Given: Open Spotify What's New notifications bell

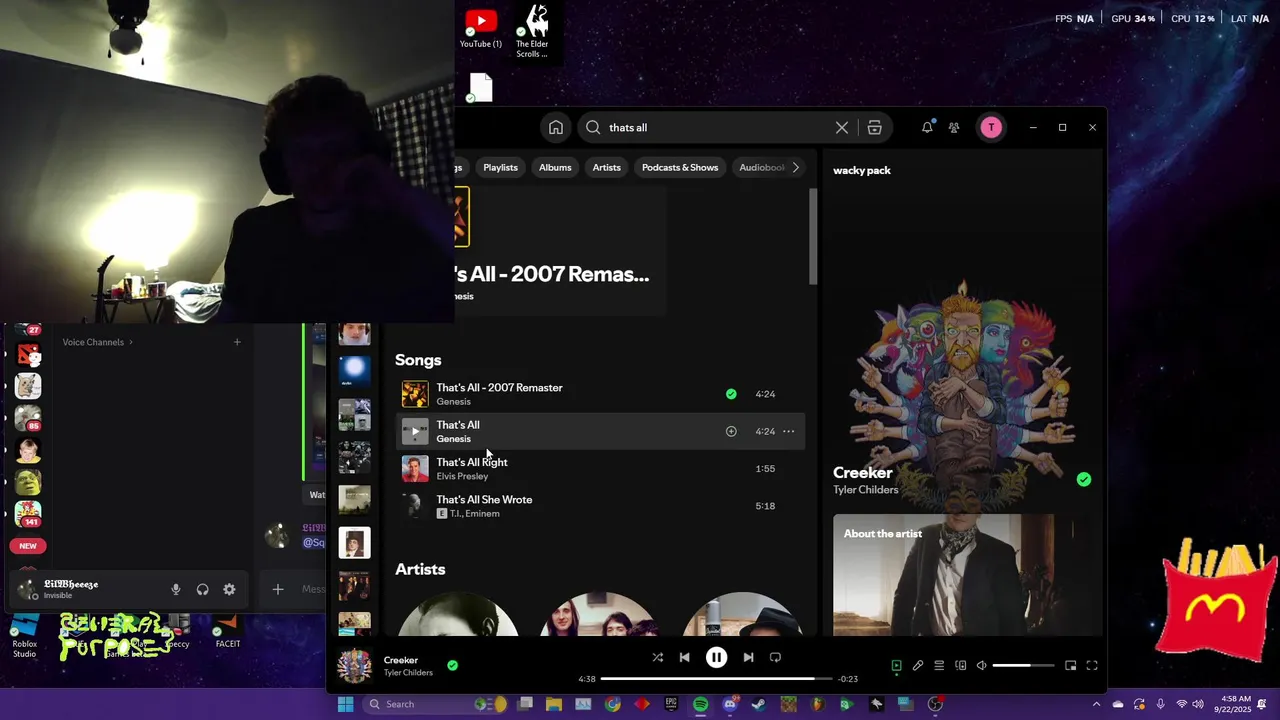Looking at the screenshot, I should point(927,127).
